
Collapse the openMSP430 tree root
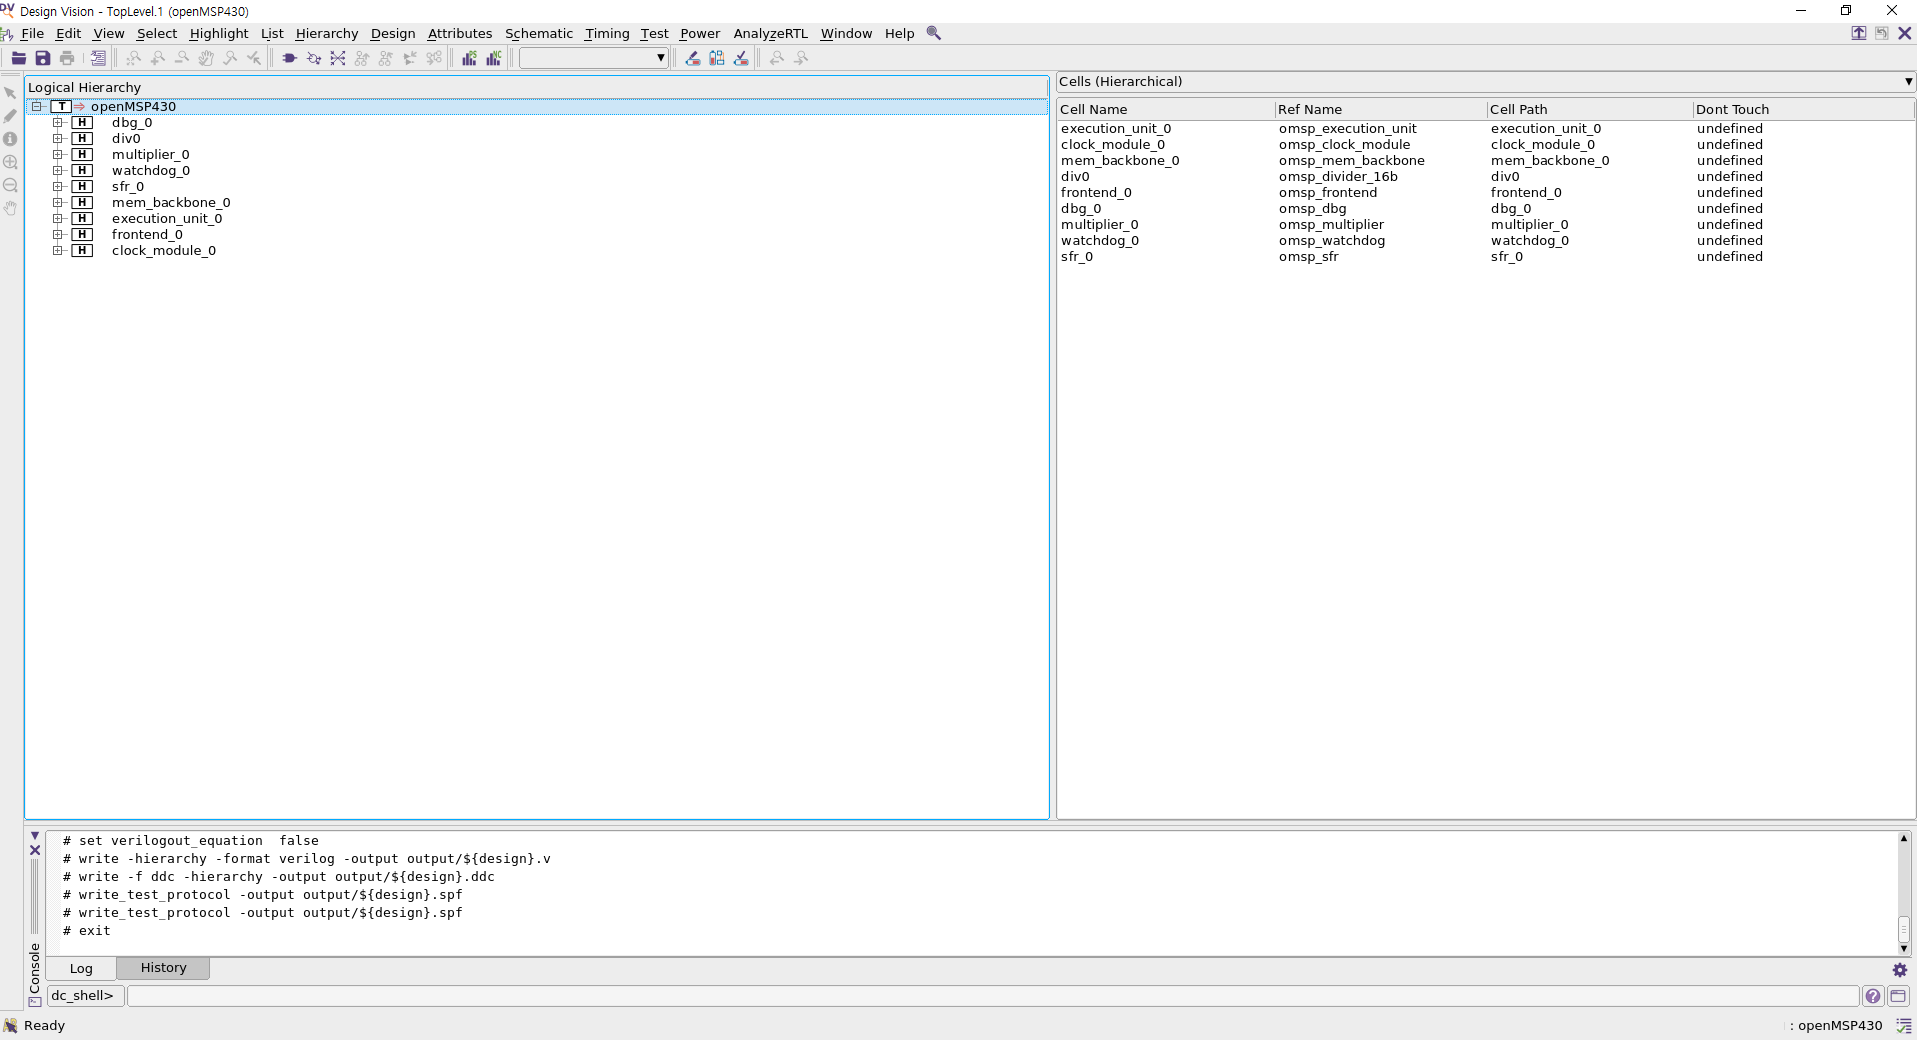[36, 106]
